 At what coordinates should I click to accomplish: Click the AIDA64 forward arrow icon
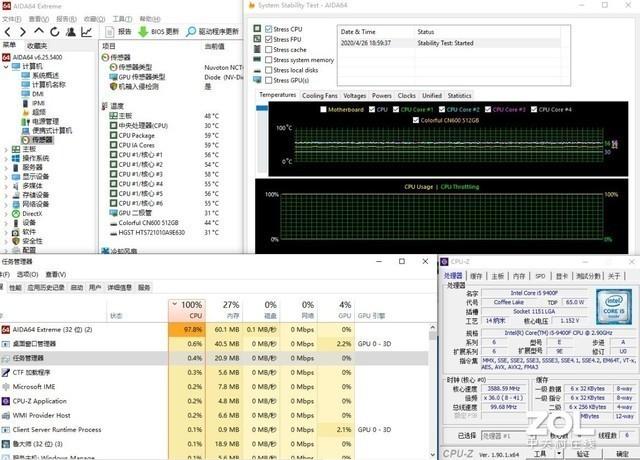coord(23,32)
